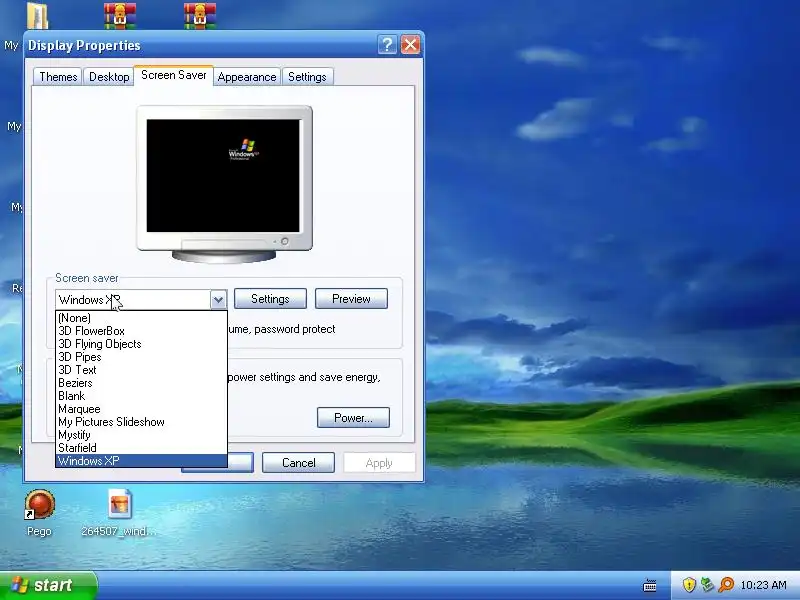This screenshot has height=600, width=800.
Task: Select Marquee screen saver
Action: coord(141,409)
